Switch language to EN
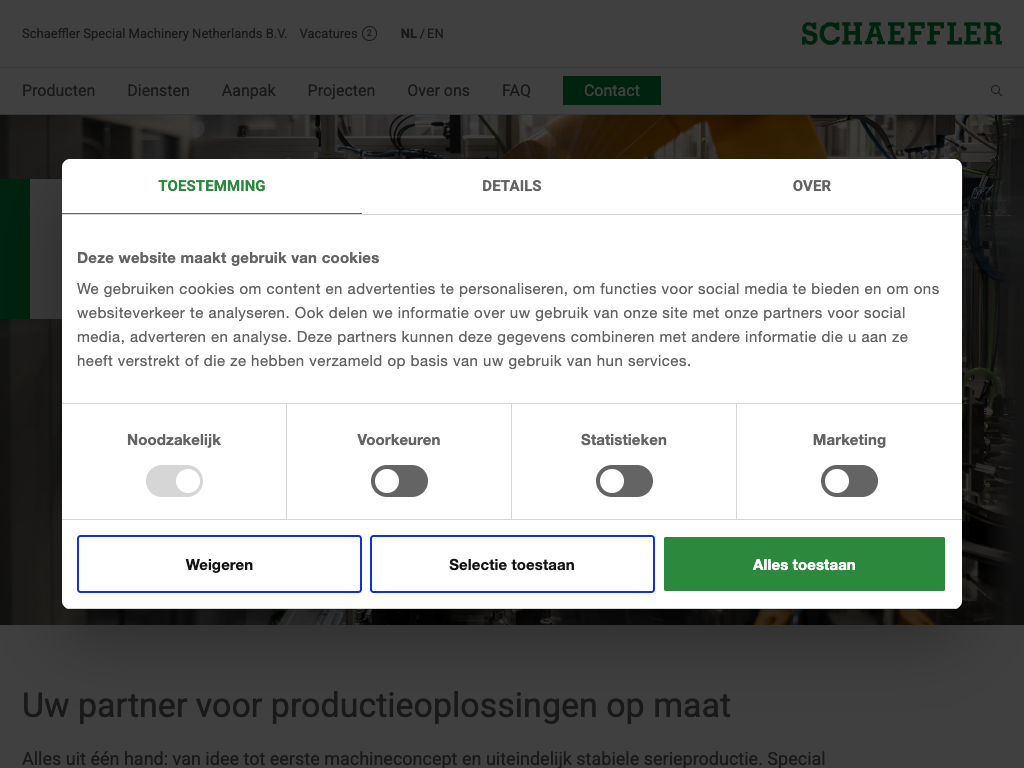1024x768 pixels. [436, 34]
